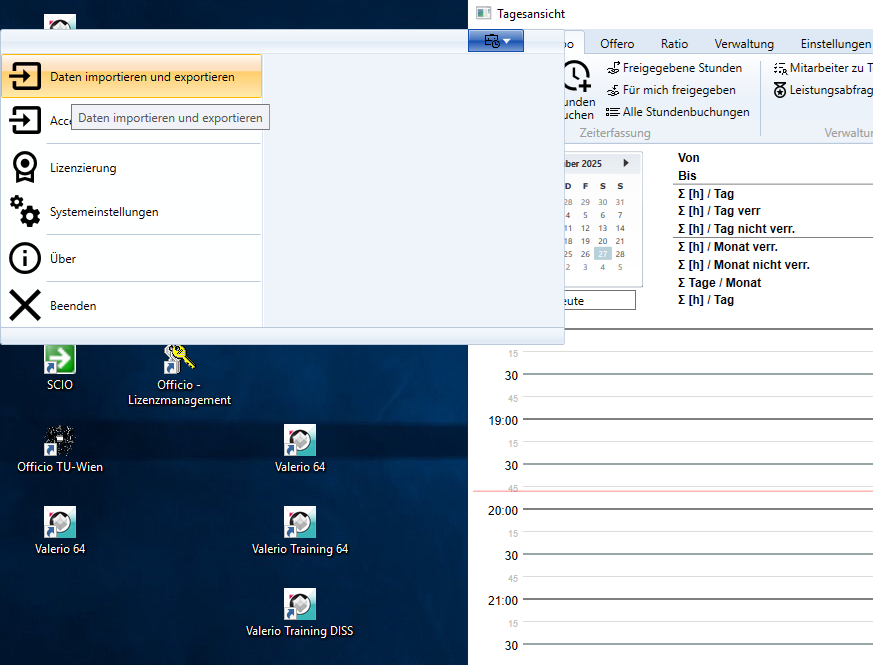Click the Lizenzierung badge icon

25,168
